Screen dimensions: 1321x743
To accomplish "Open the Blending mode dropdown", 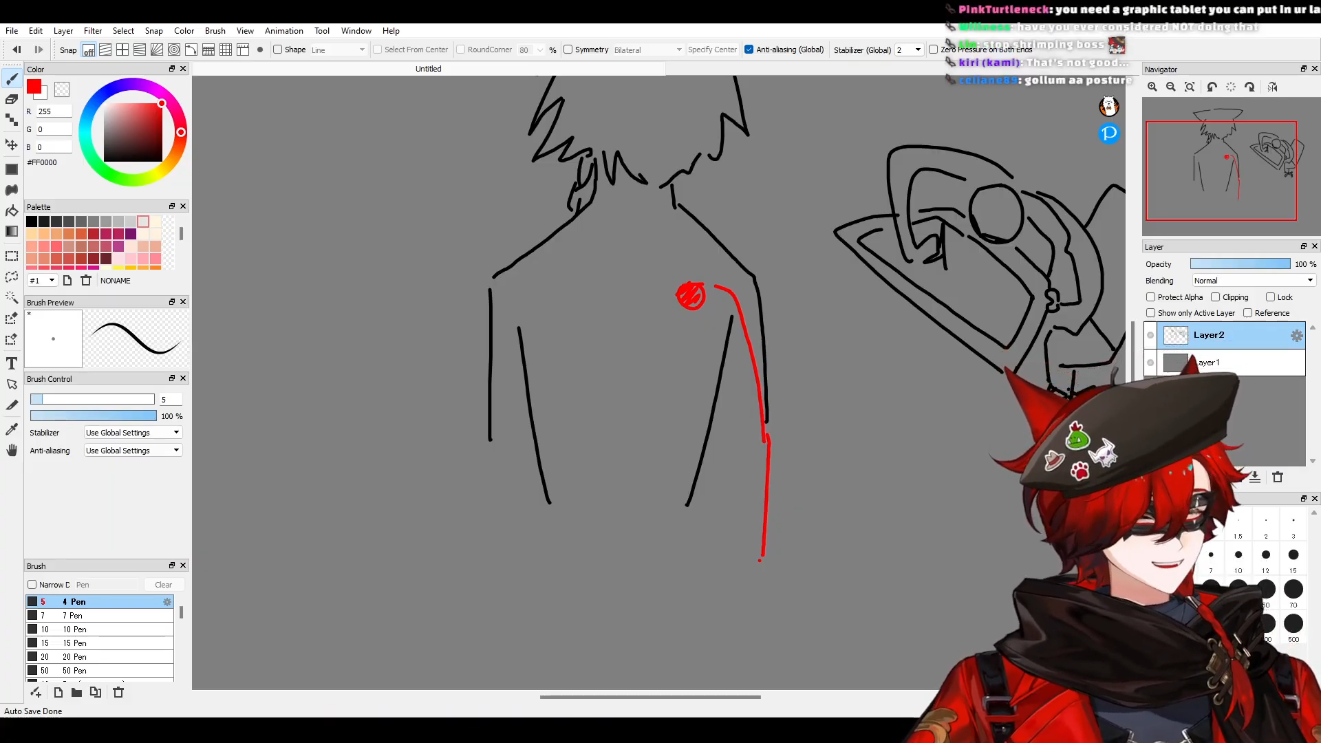I will pos(1252,281).
